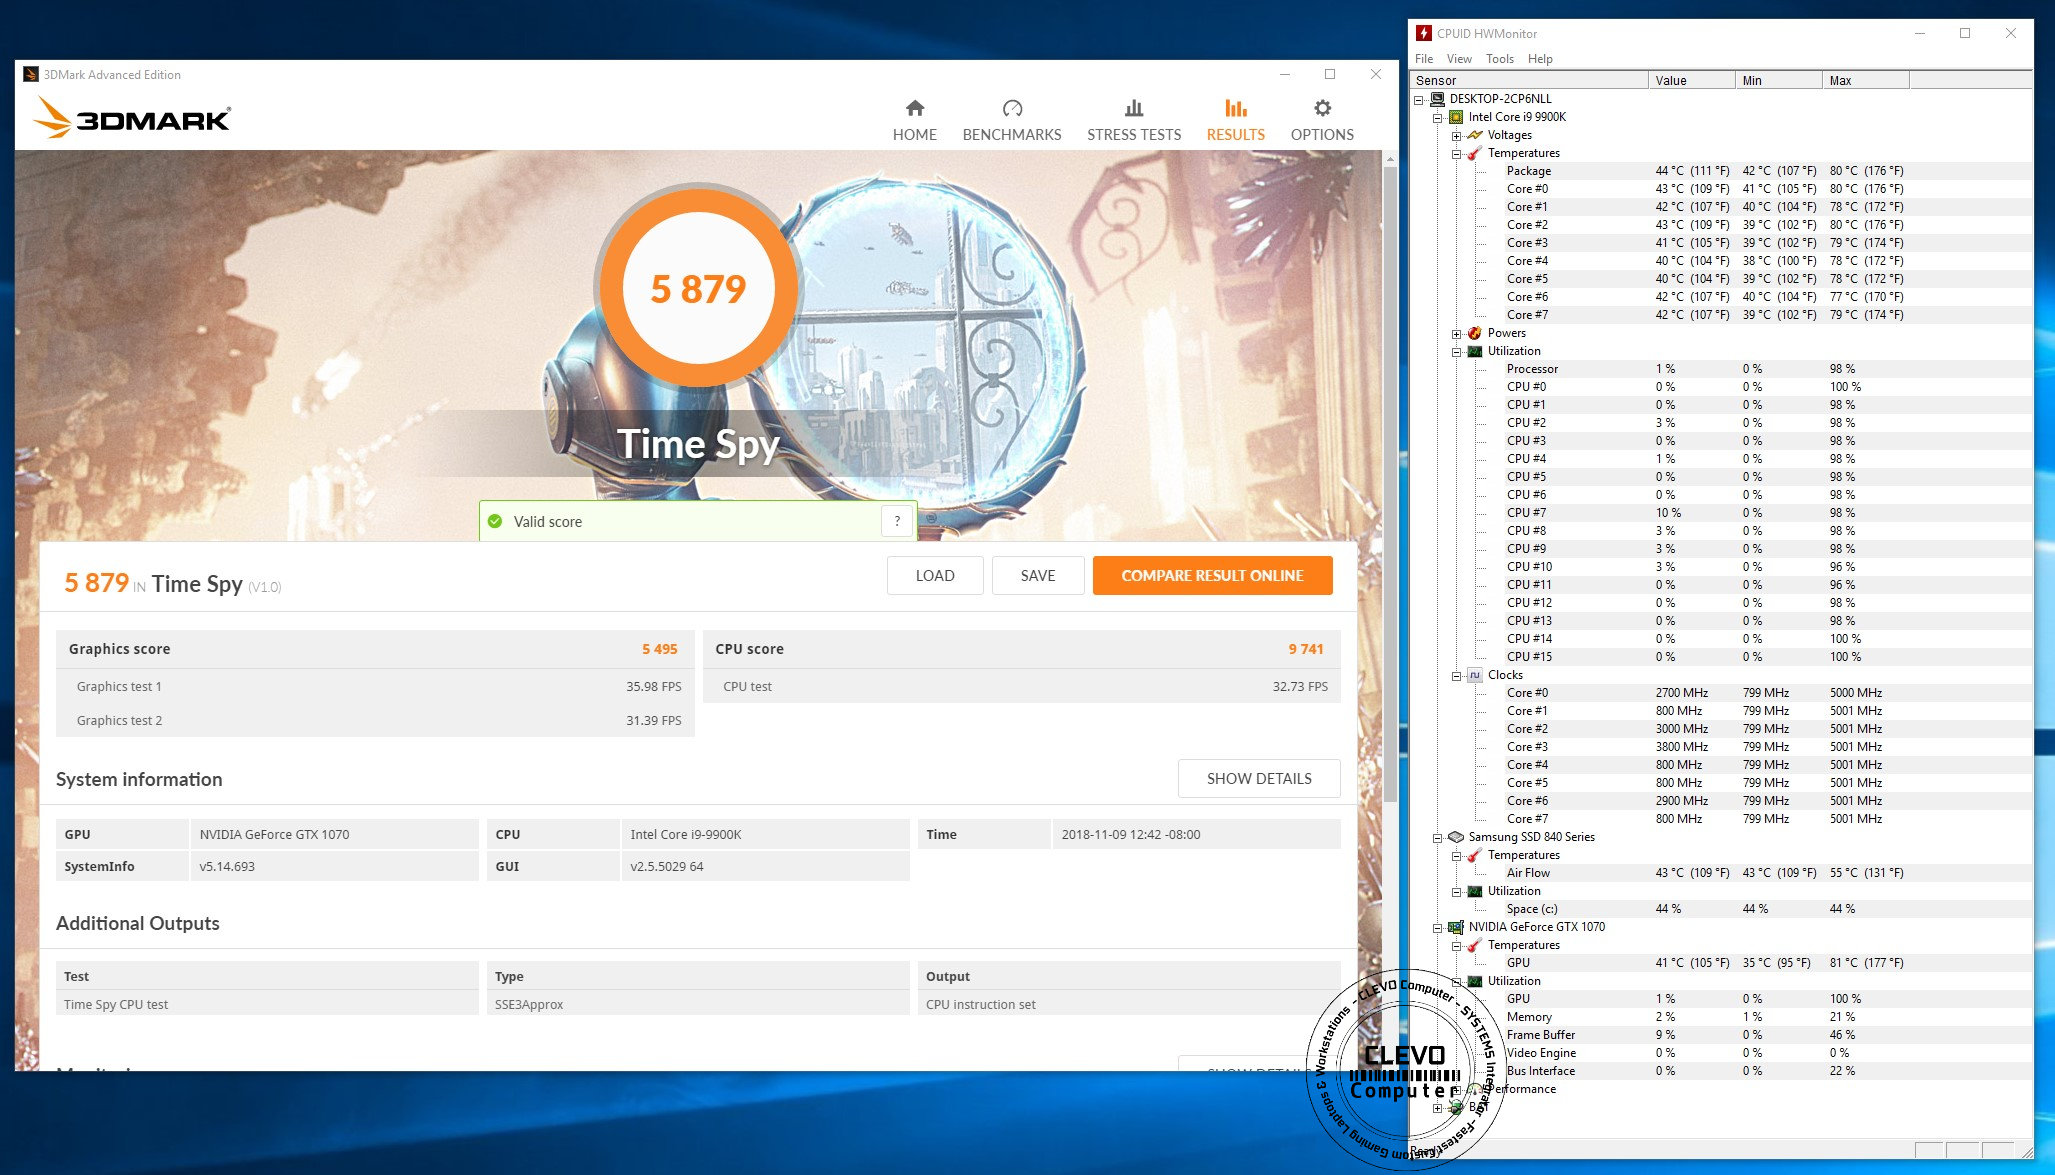Click the Home house icon

[914, 108]
